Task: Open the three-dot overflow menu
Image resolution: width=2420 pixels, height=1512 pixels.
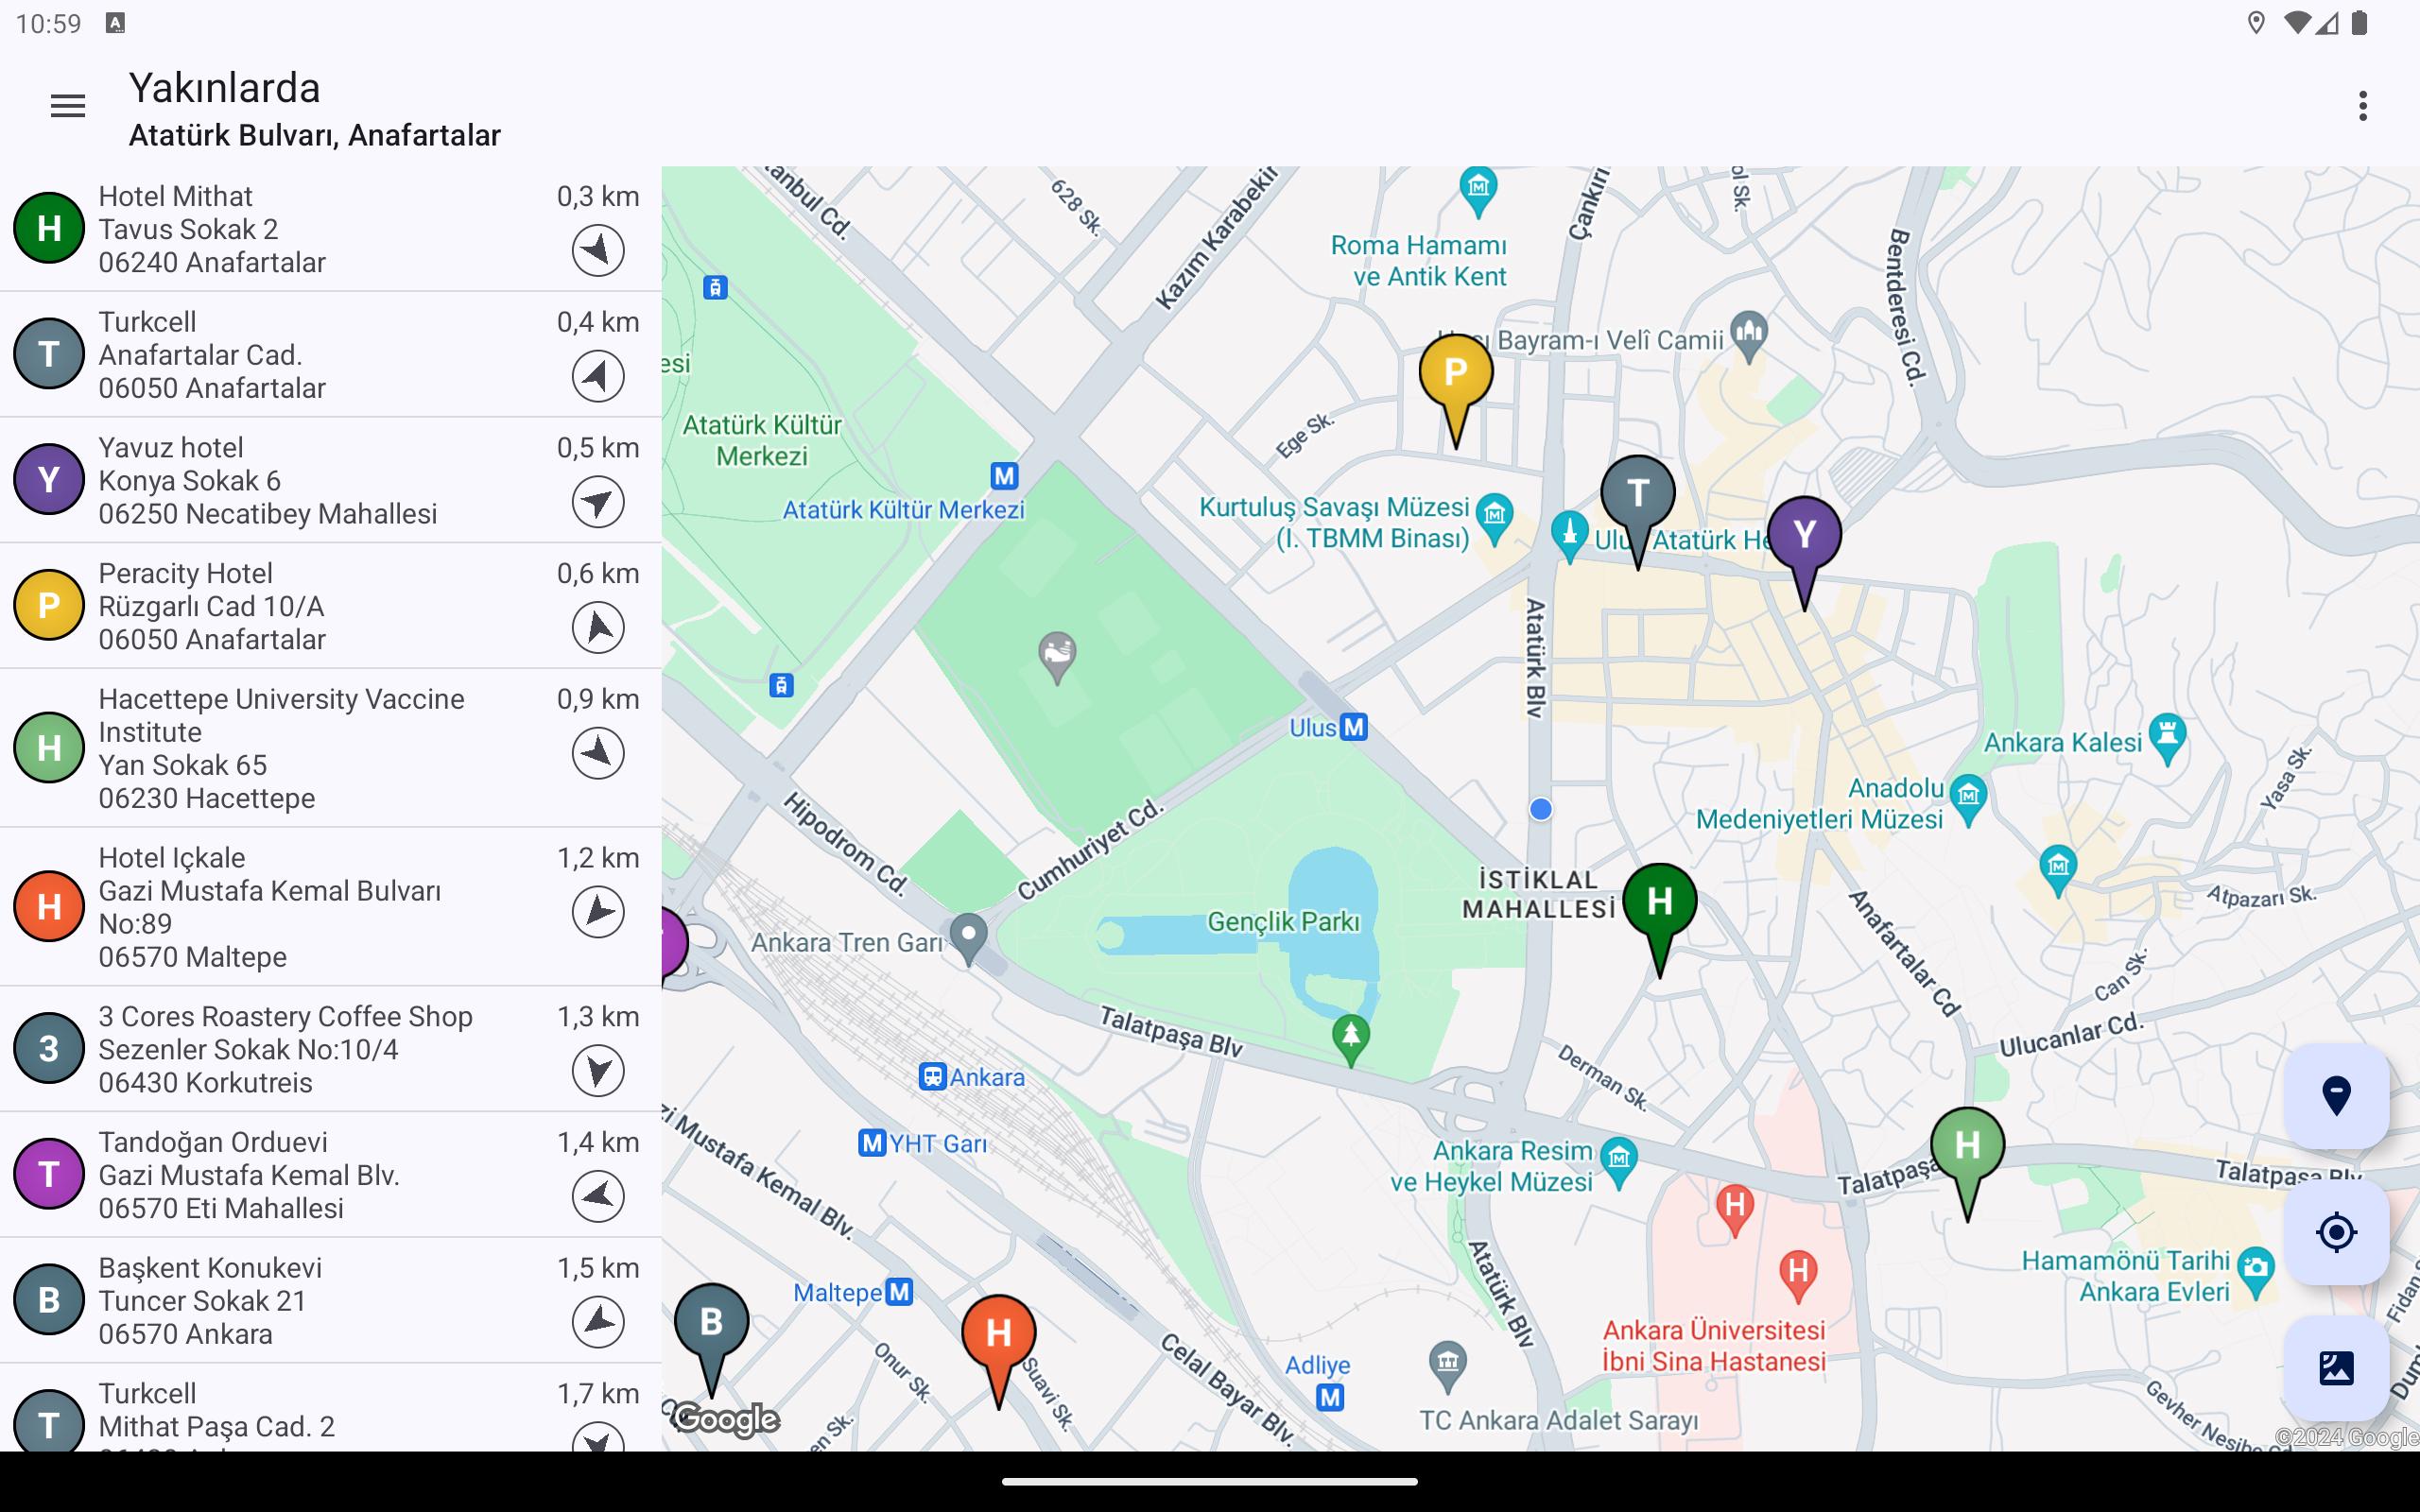Action: coord(2363,106)
